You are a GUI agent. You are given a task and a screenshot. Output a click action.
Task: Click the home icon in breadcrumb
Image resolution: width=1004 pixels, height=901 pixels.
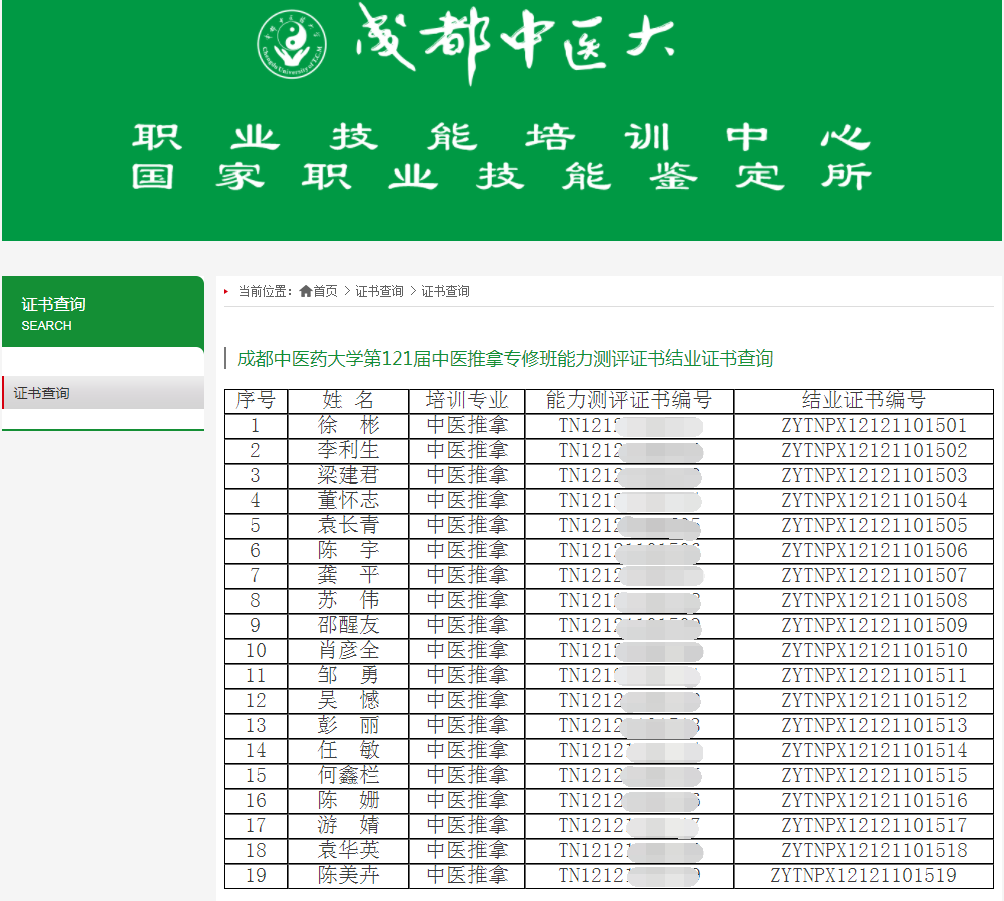pyautogui.click(x=305, y=291)
